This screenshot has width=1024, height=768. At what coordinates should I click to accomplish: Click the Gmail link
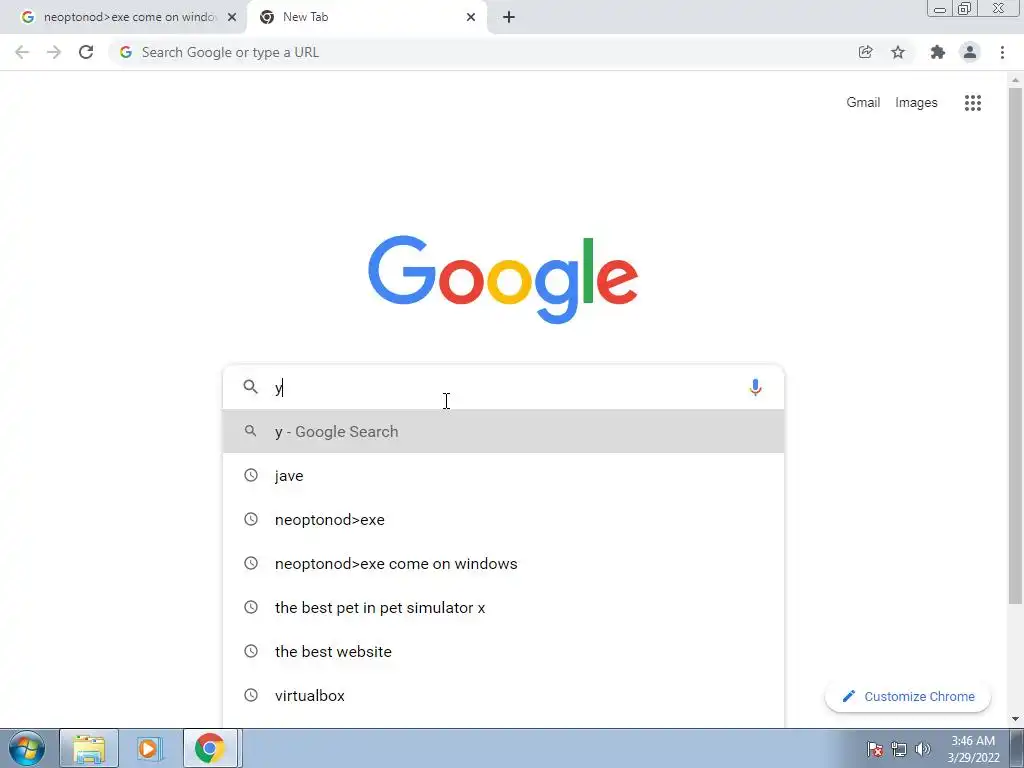click(863, 103)
